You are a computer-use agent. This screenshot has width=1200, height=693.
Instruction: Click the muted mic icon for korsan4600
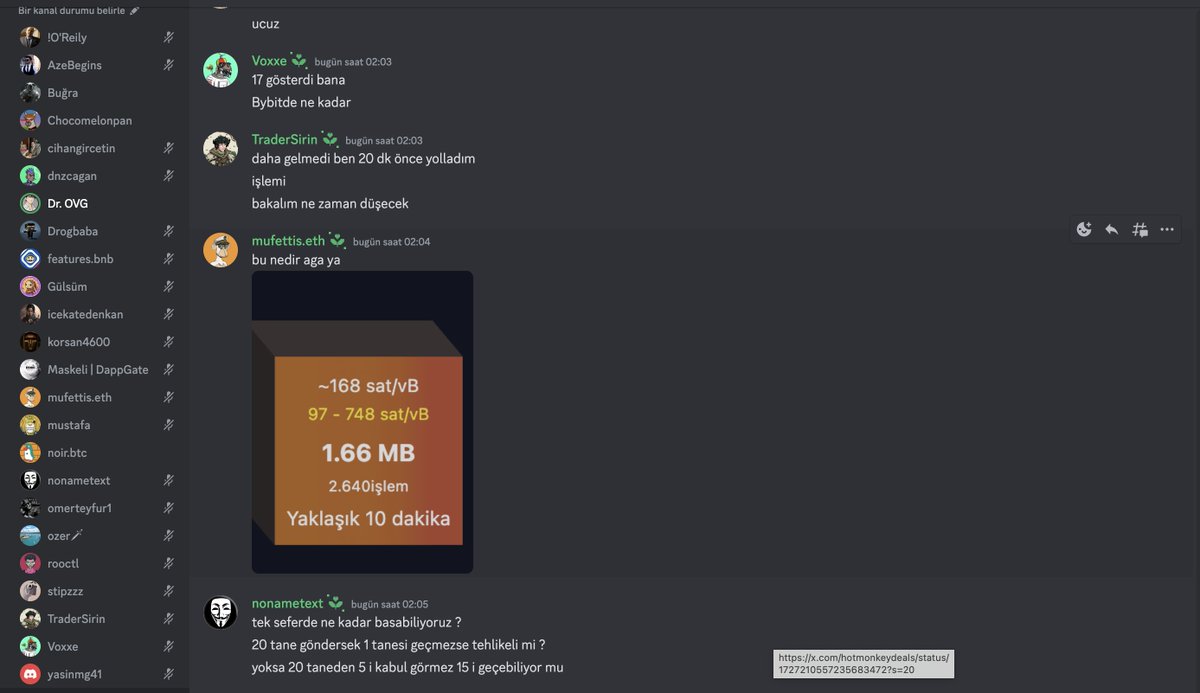point(170,342)
